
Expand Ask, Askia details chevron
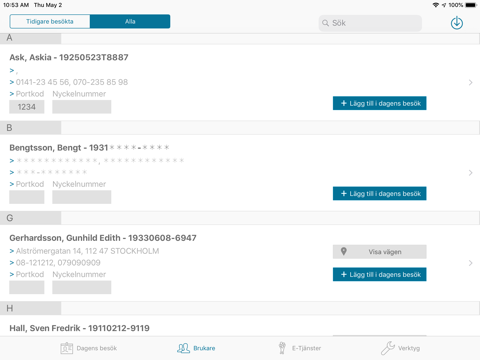coord(470,82)
